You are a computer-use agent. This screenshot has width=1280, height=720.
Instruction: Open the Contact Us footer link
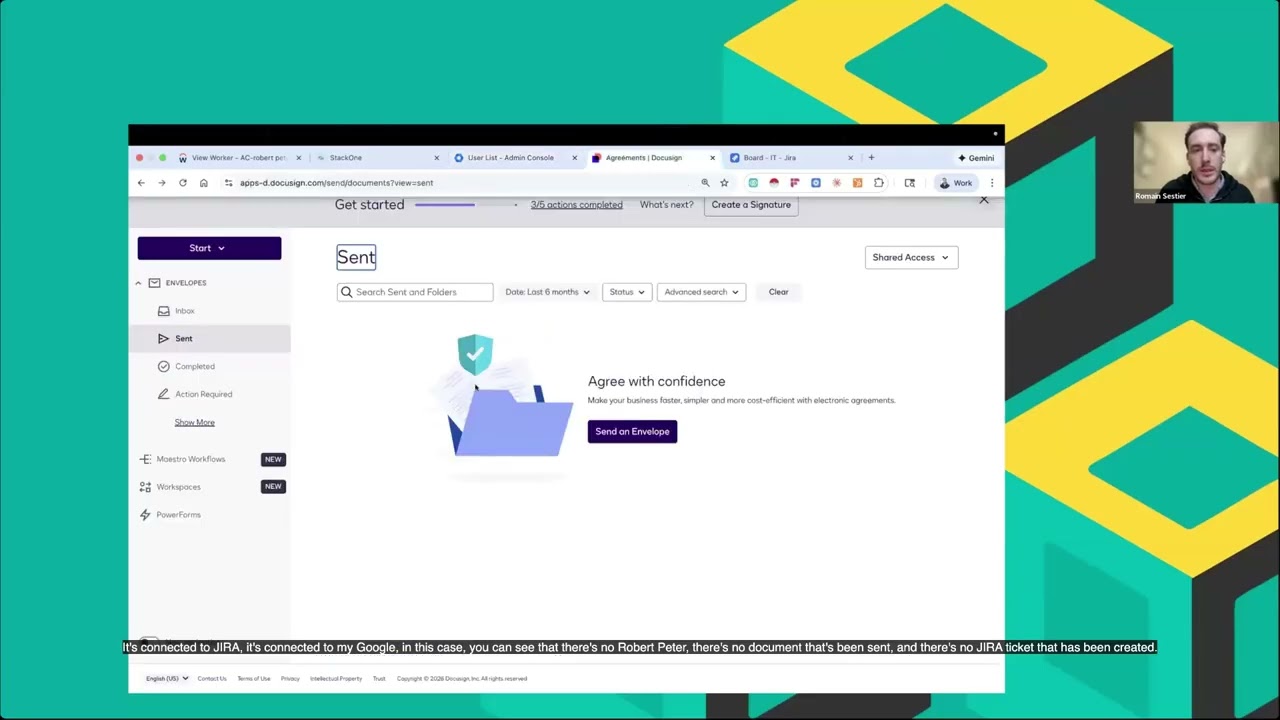(212, 679)
